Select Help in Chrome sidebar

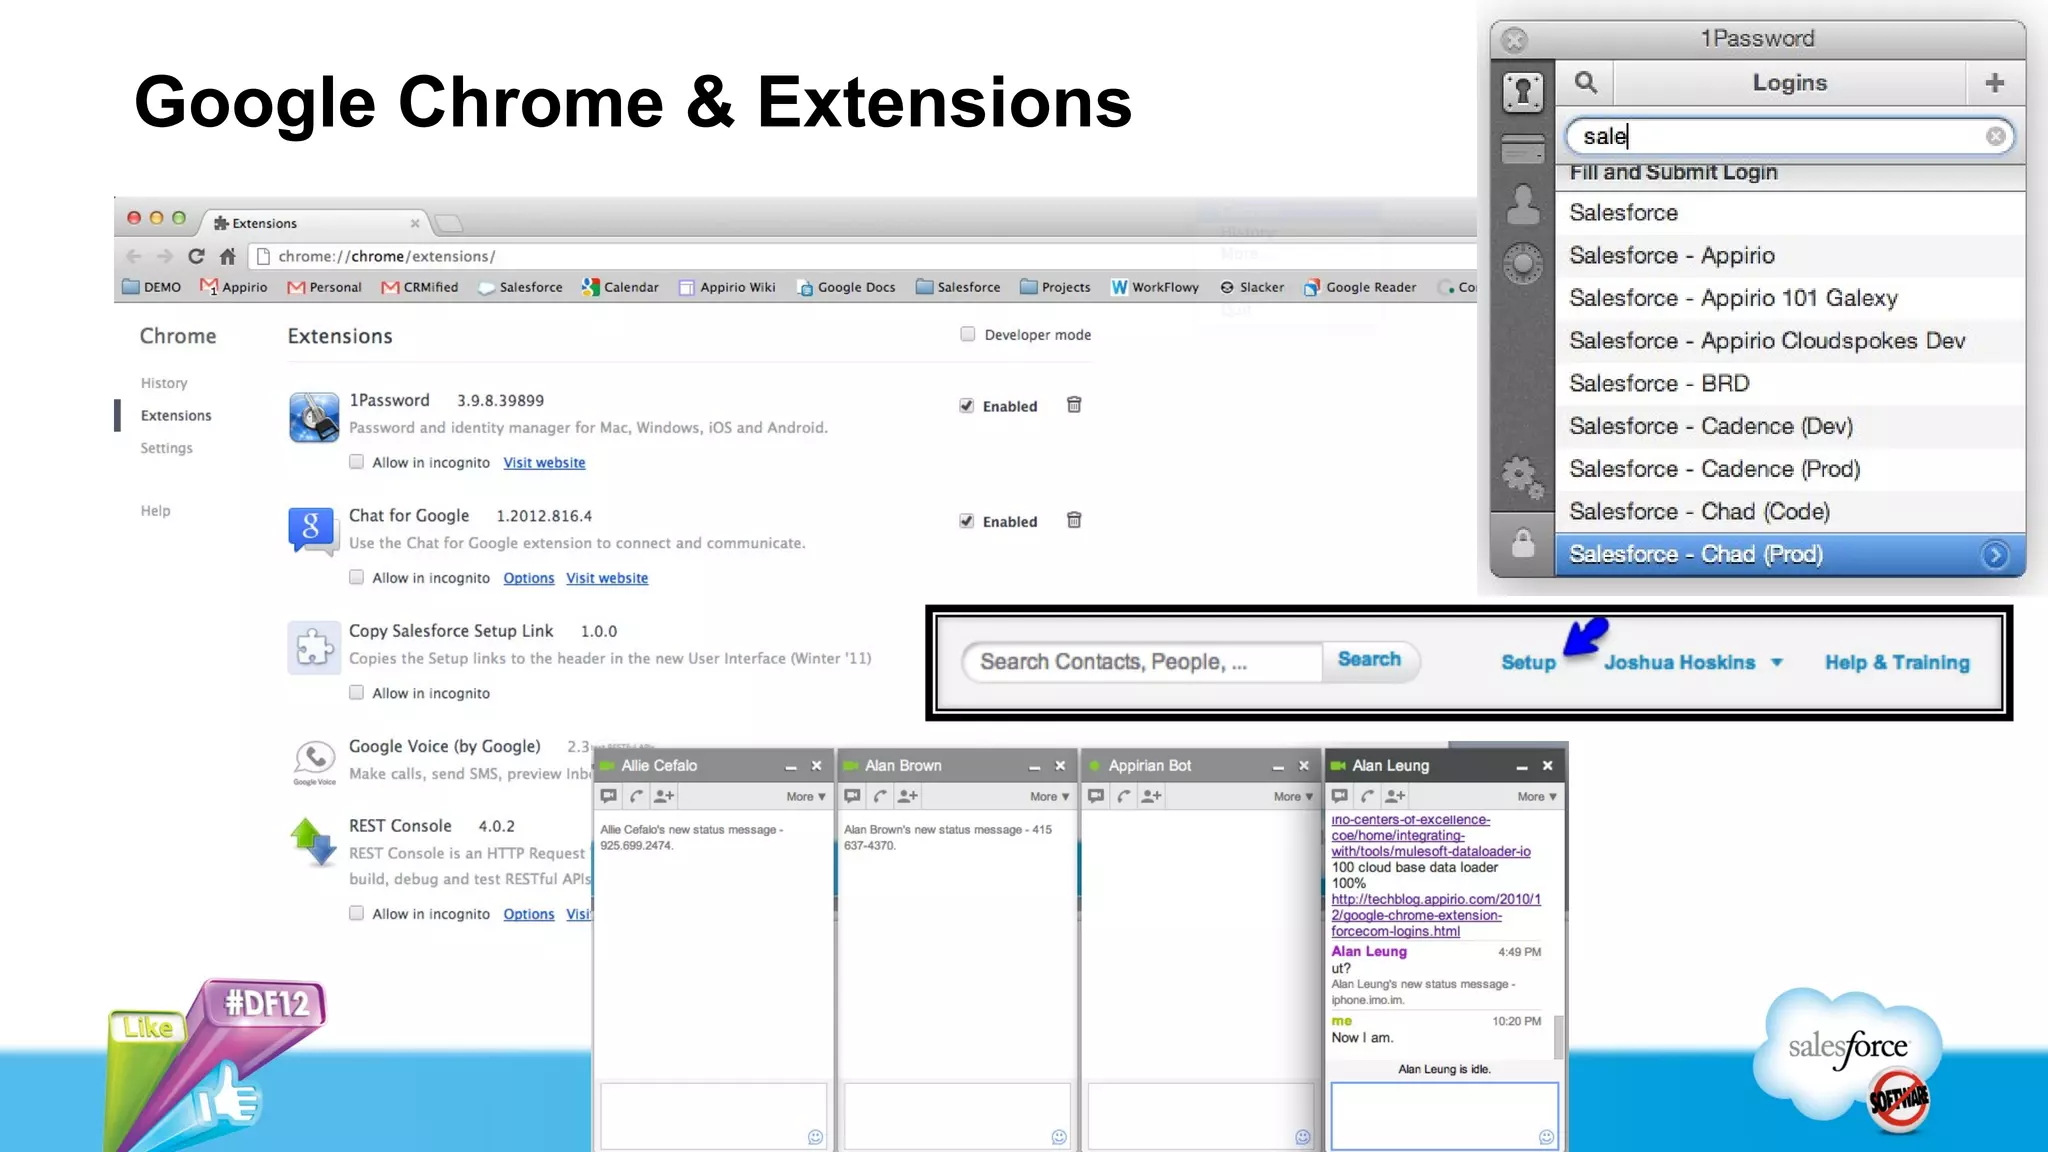click(x=155, y=510)
